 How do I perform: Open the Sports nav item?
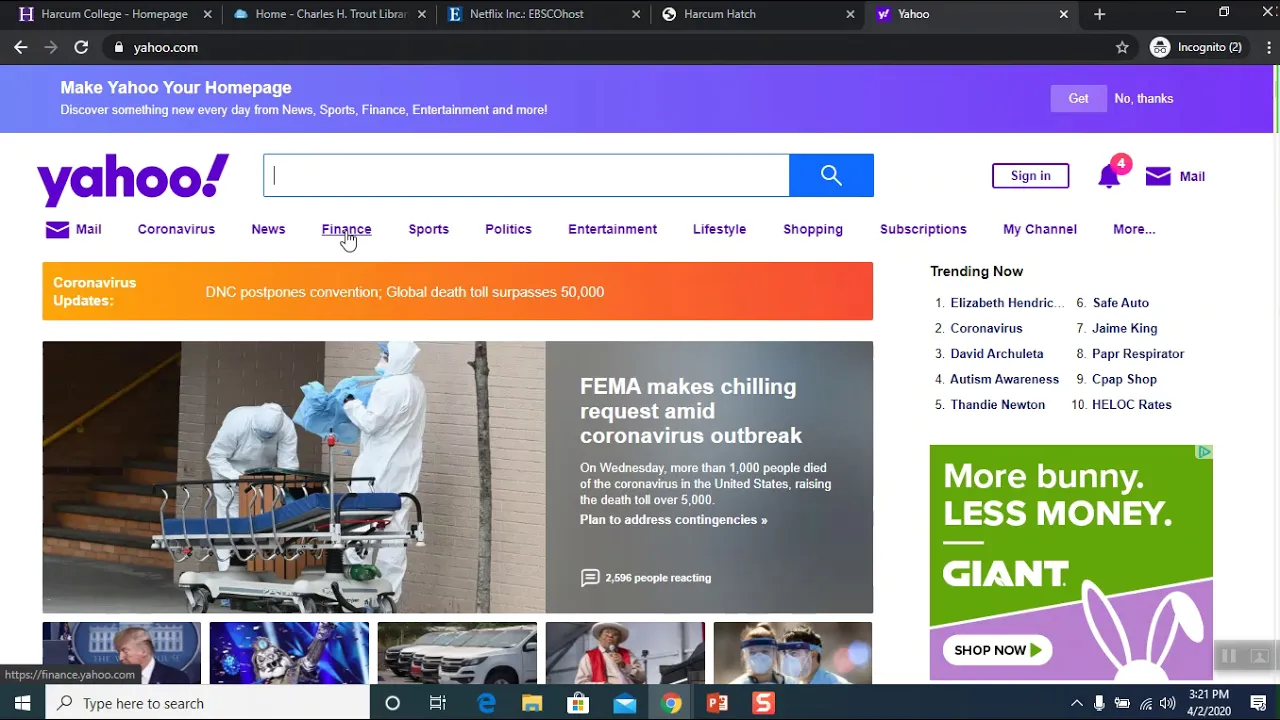[428, 229]
